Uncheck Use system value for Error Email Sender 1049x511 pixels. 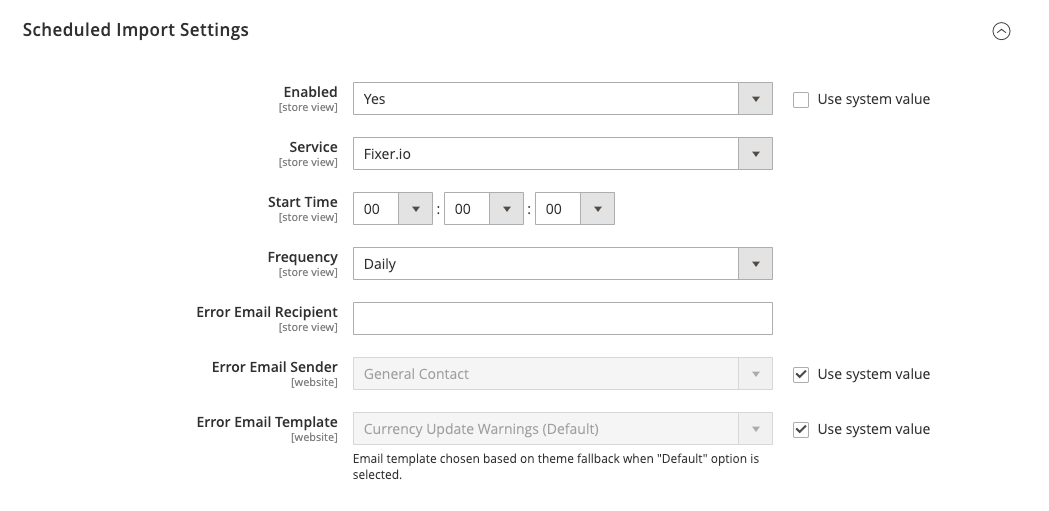[801, 375]
